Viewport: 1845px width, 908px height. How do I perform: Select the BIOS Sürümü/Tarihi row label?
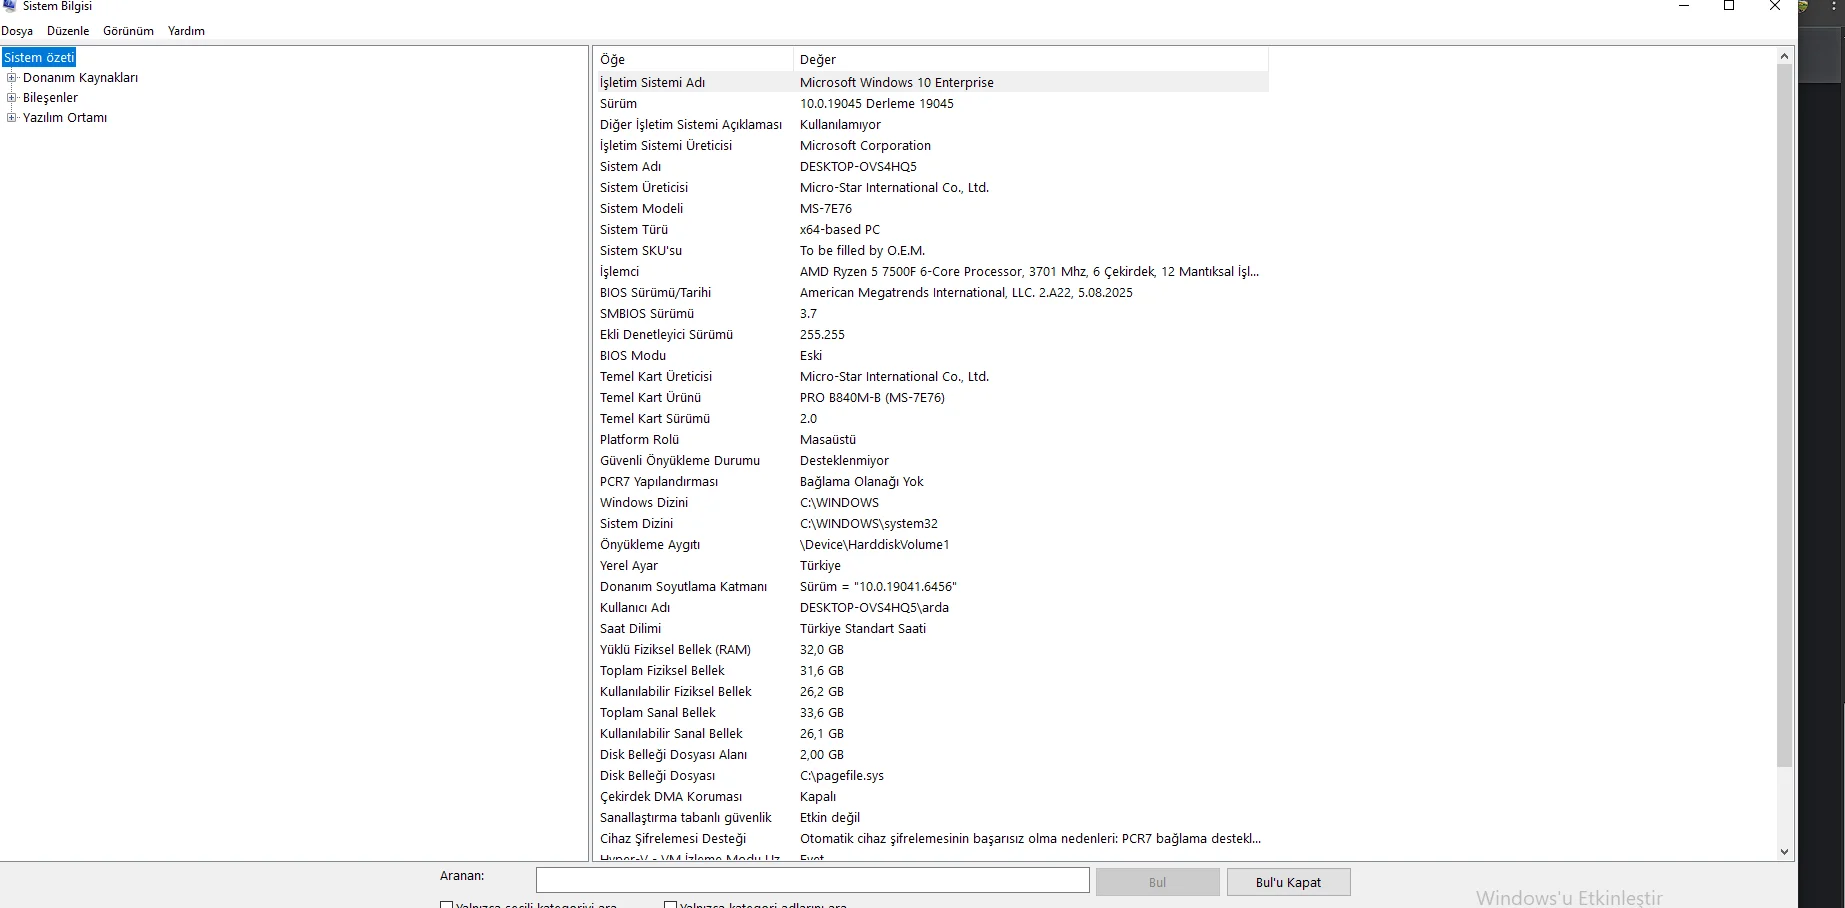coord(655,292)
